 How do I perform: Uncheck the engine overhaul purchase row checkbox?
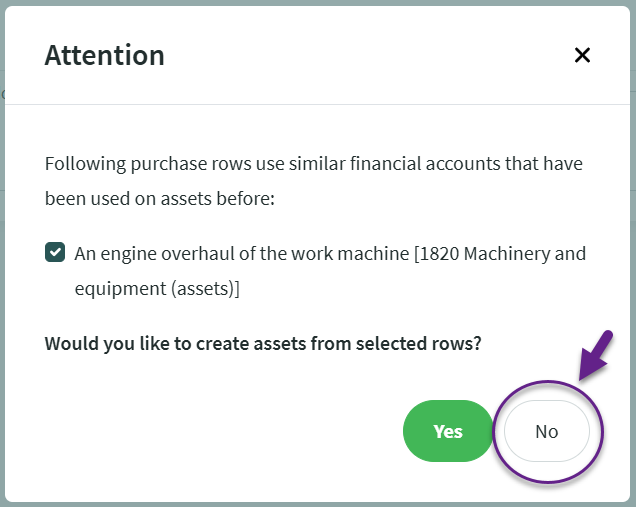56,253
